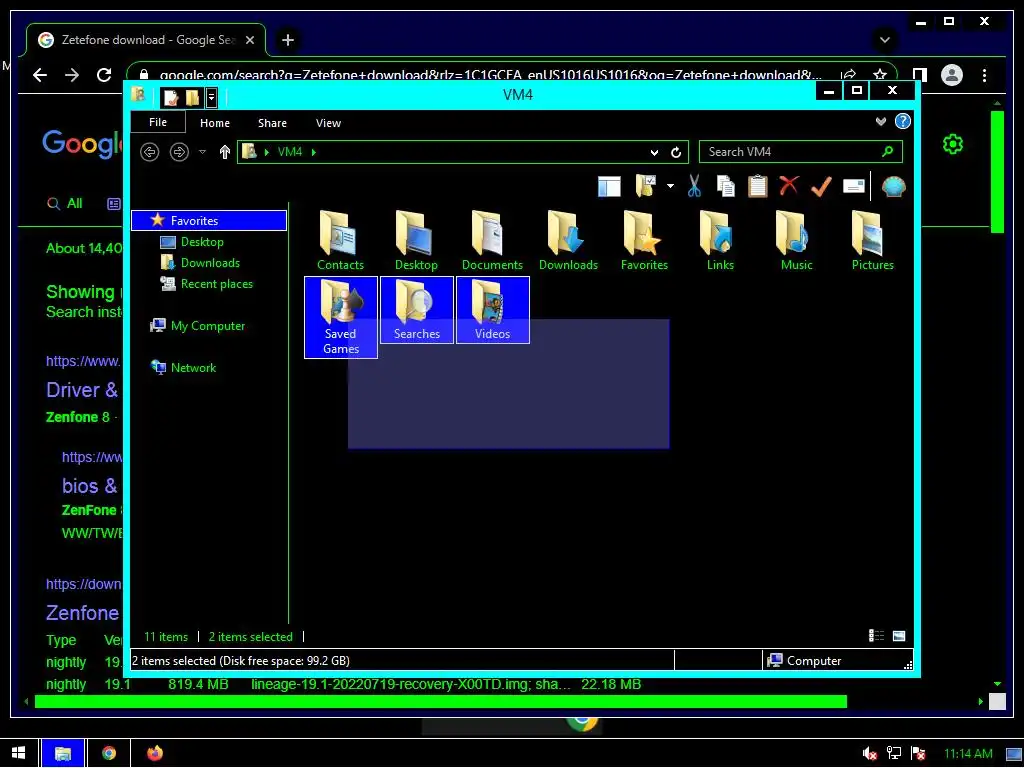The height and width of the screenshot is (768, 1024).
Task: Select the Videos folder
Action: [x=492, y=310]
